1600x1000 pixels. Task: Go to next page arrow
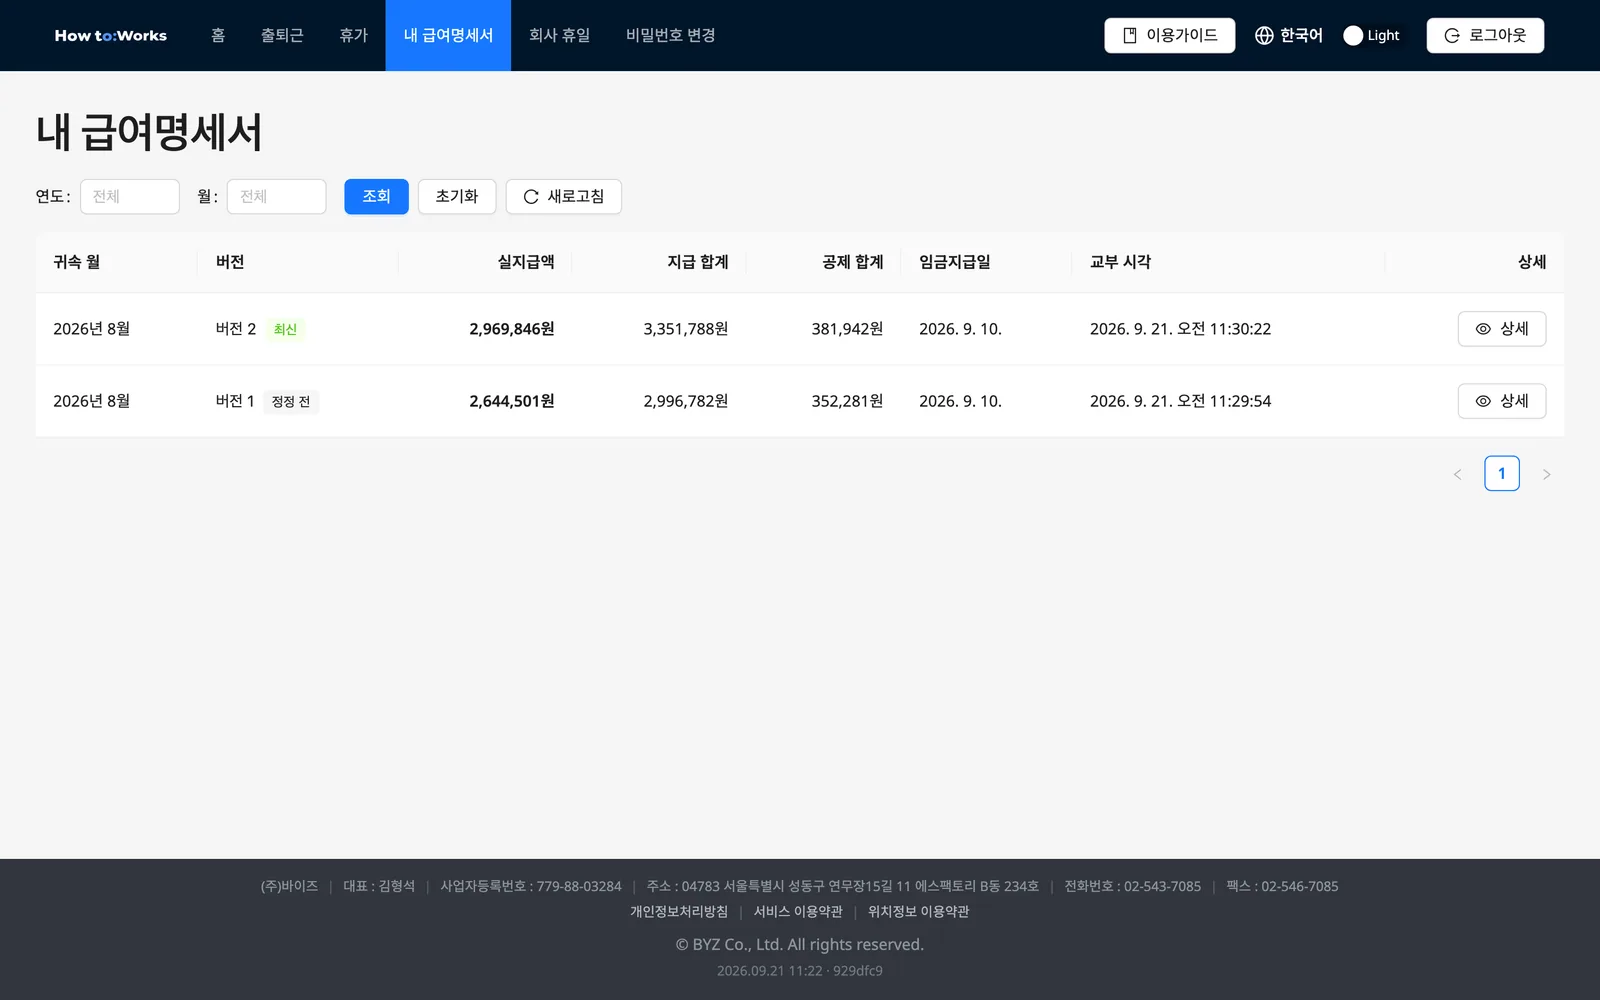point(1546,474)
